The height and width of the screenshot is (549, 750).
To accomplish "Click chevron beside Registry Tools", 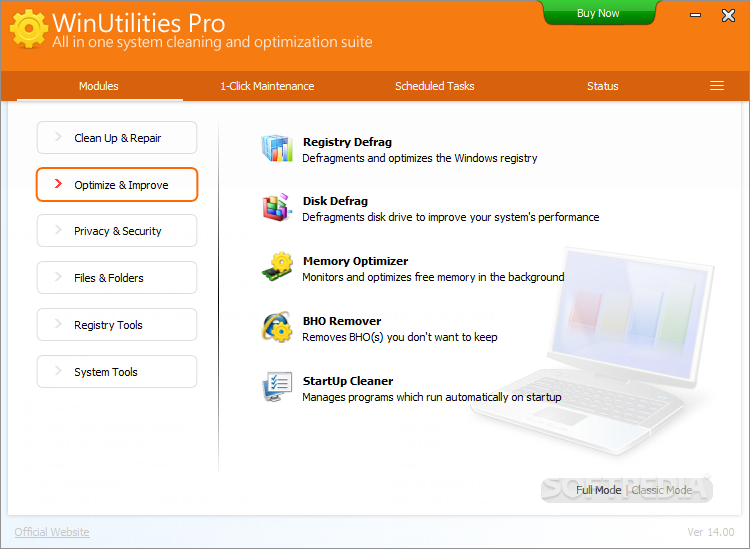I will pyautogui.click(x=58, y=324).
